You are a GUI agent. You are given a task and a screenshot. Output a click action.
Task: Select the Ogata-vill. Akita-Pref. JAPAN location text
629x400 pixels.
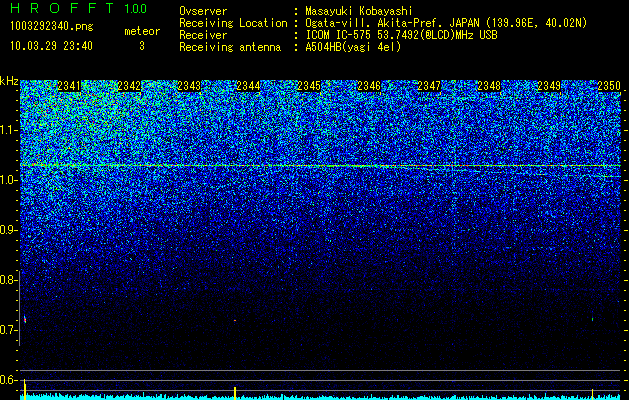[x=446, y=23]
